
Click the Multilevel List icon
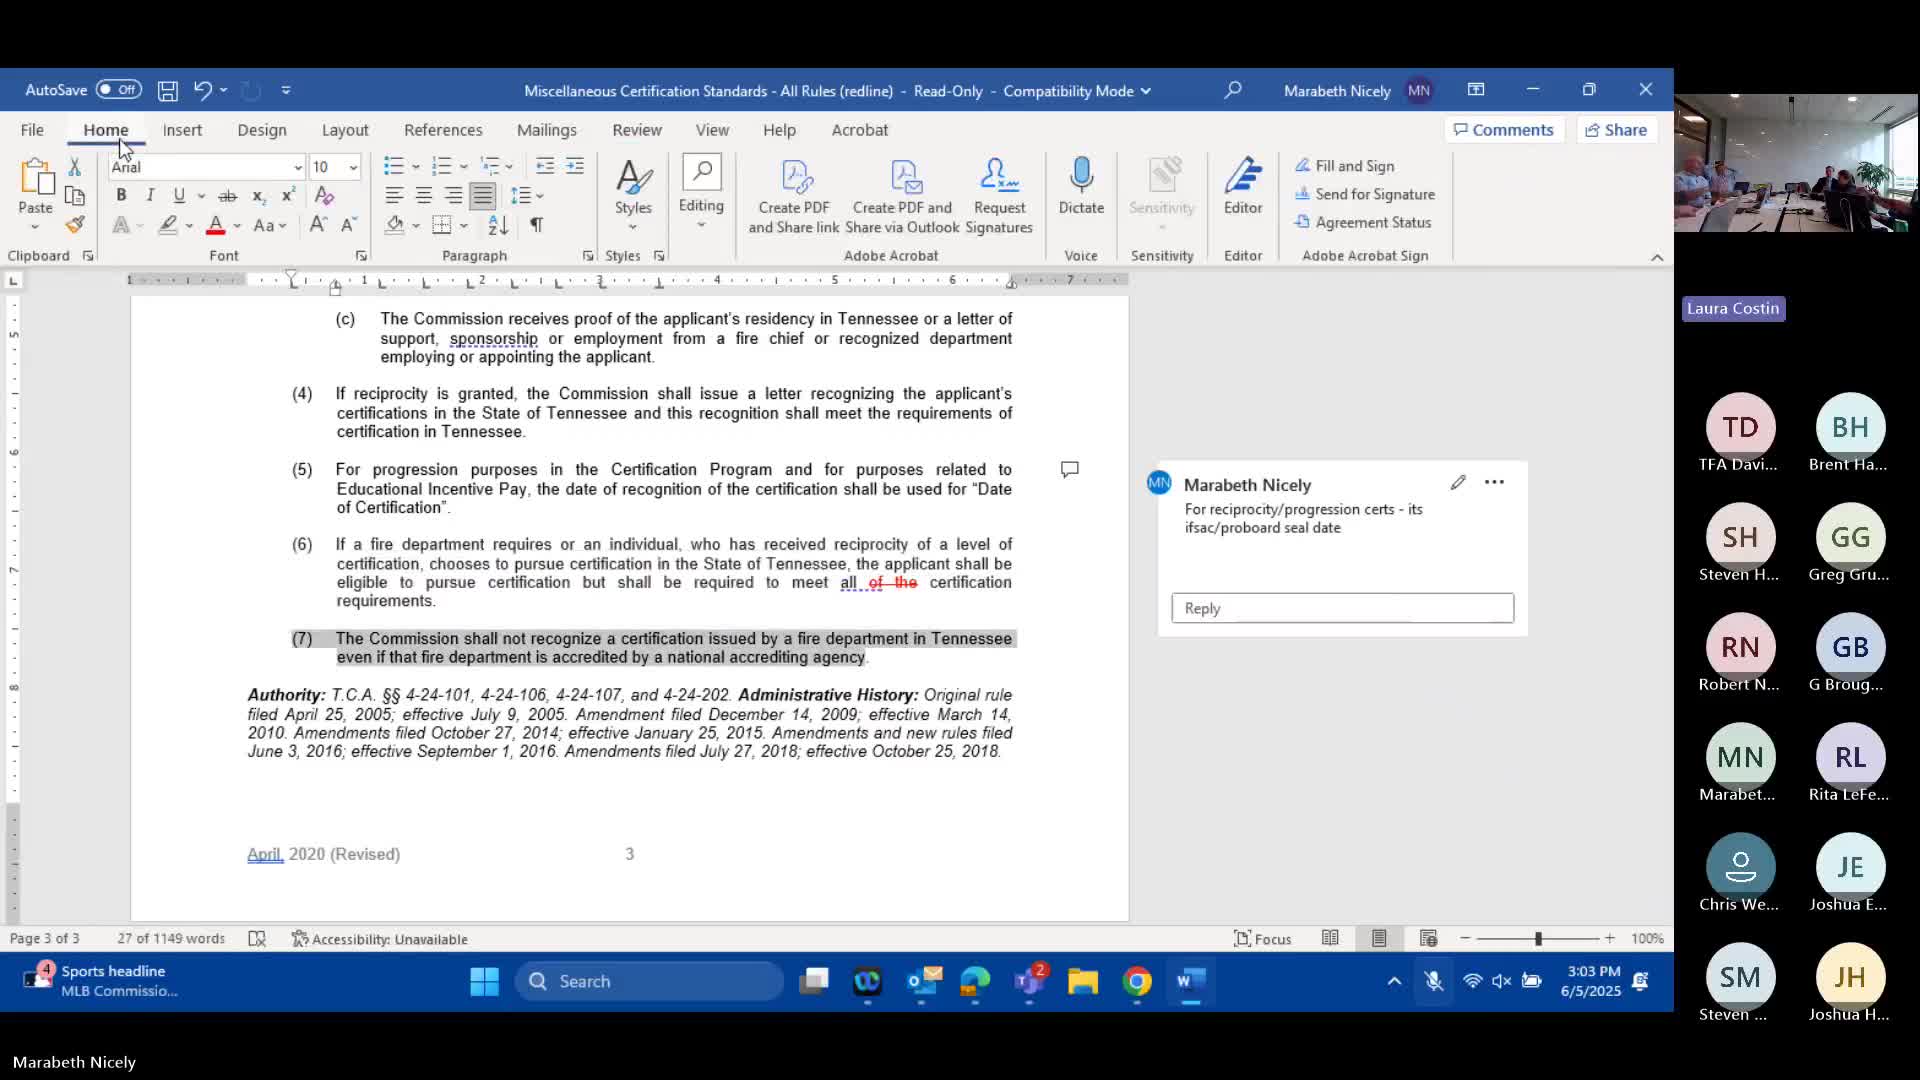489,166
